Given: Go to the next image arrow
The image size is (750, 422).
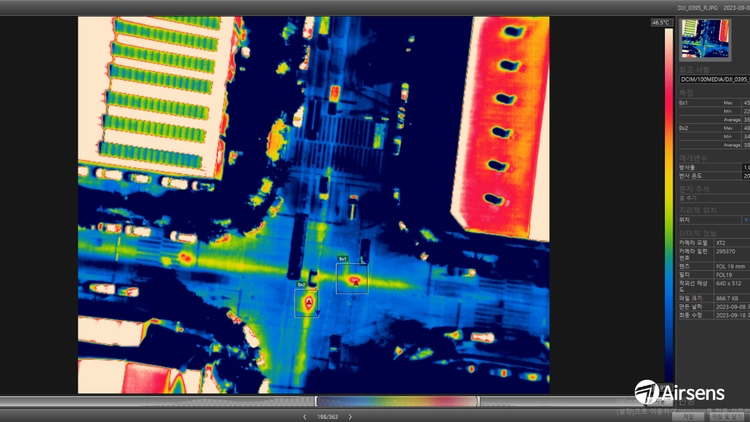Looking at the screenshot, I should pyautogui.click(x=350, y=417).
